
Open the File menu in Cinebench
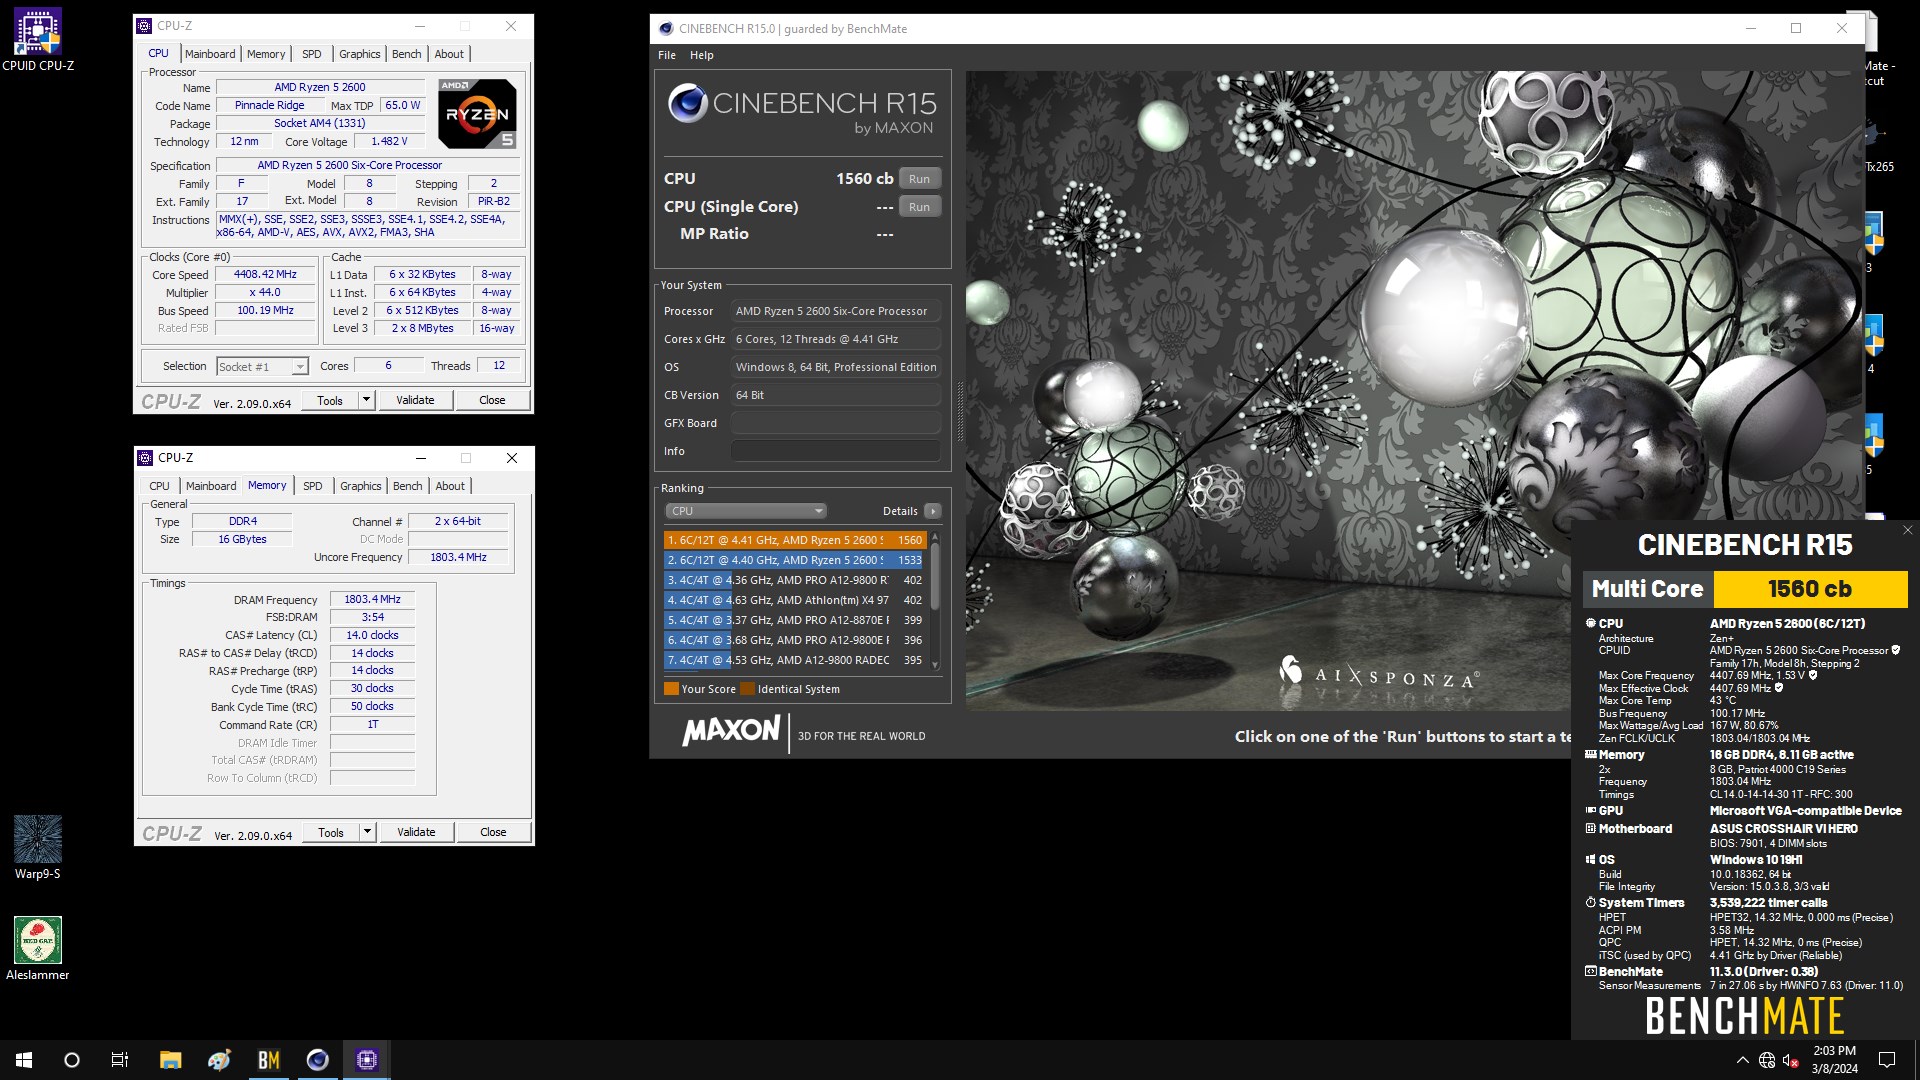[667, 55]
